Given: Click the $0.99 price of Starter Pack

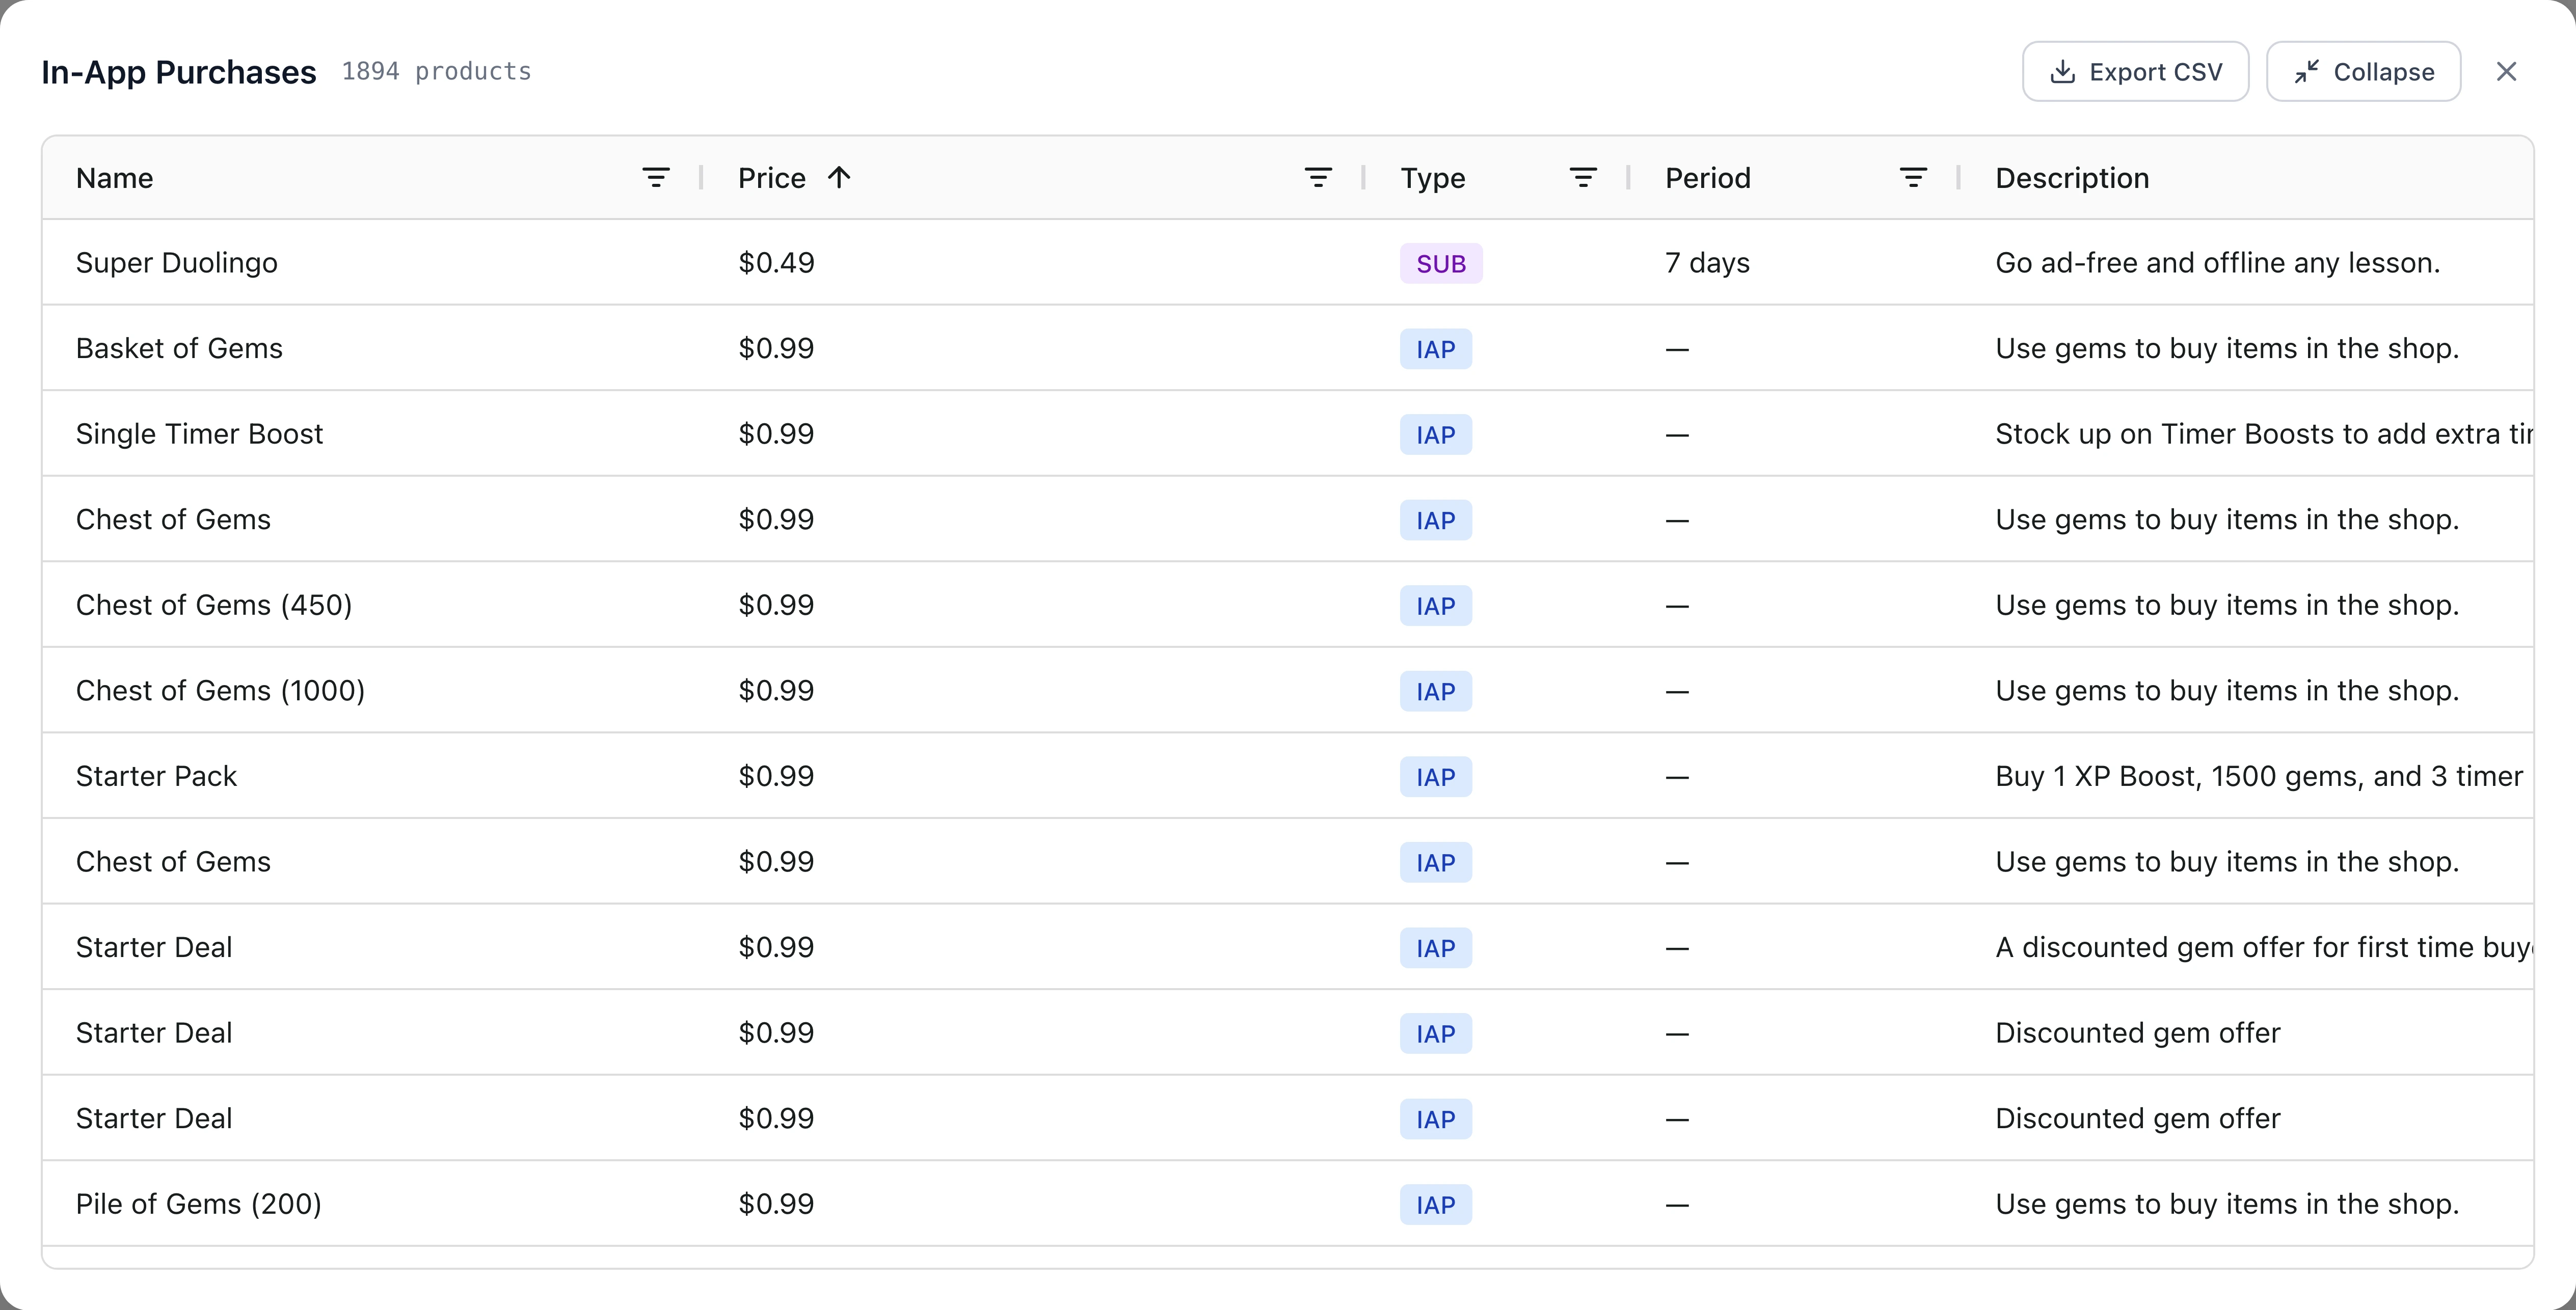Looking at the screenshot, I should [776, 776].
